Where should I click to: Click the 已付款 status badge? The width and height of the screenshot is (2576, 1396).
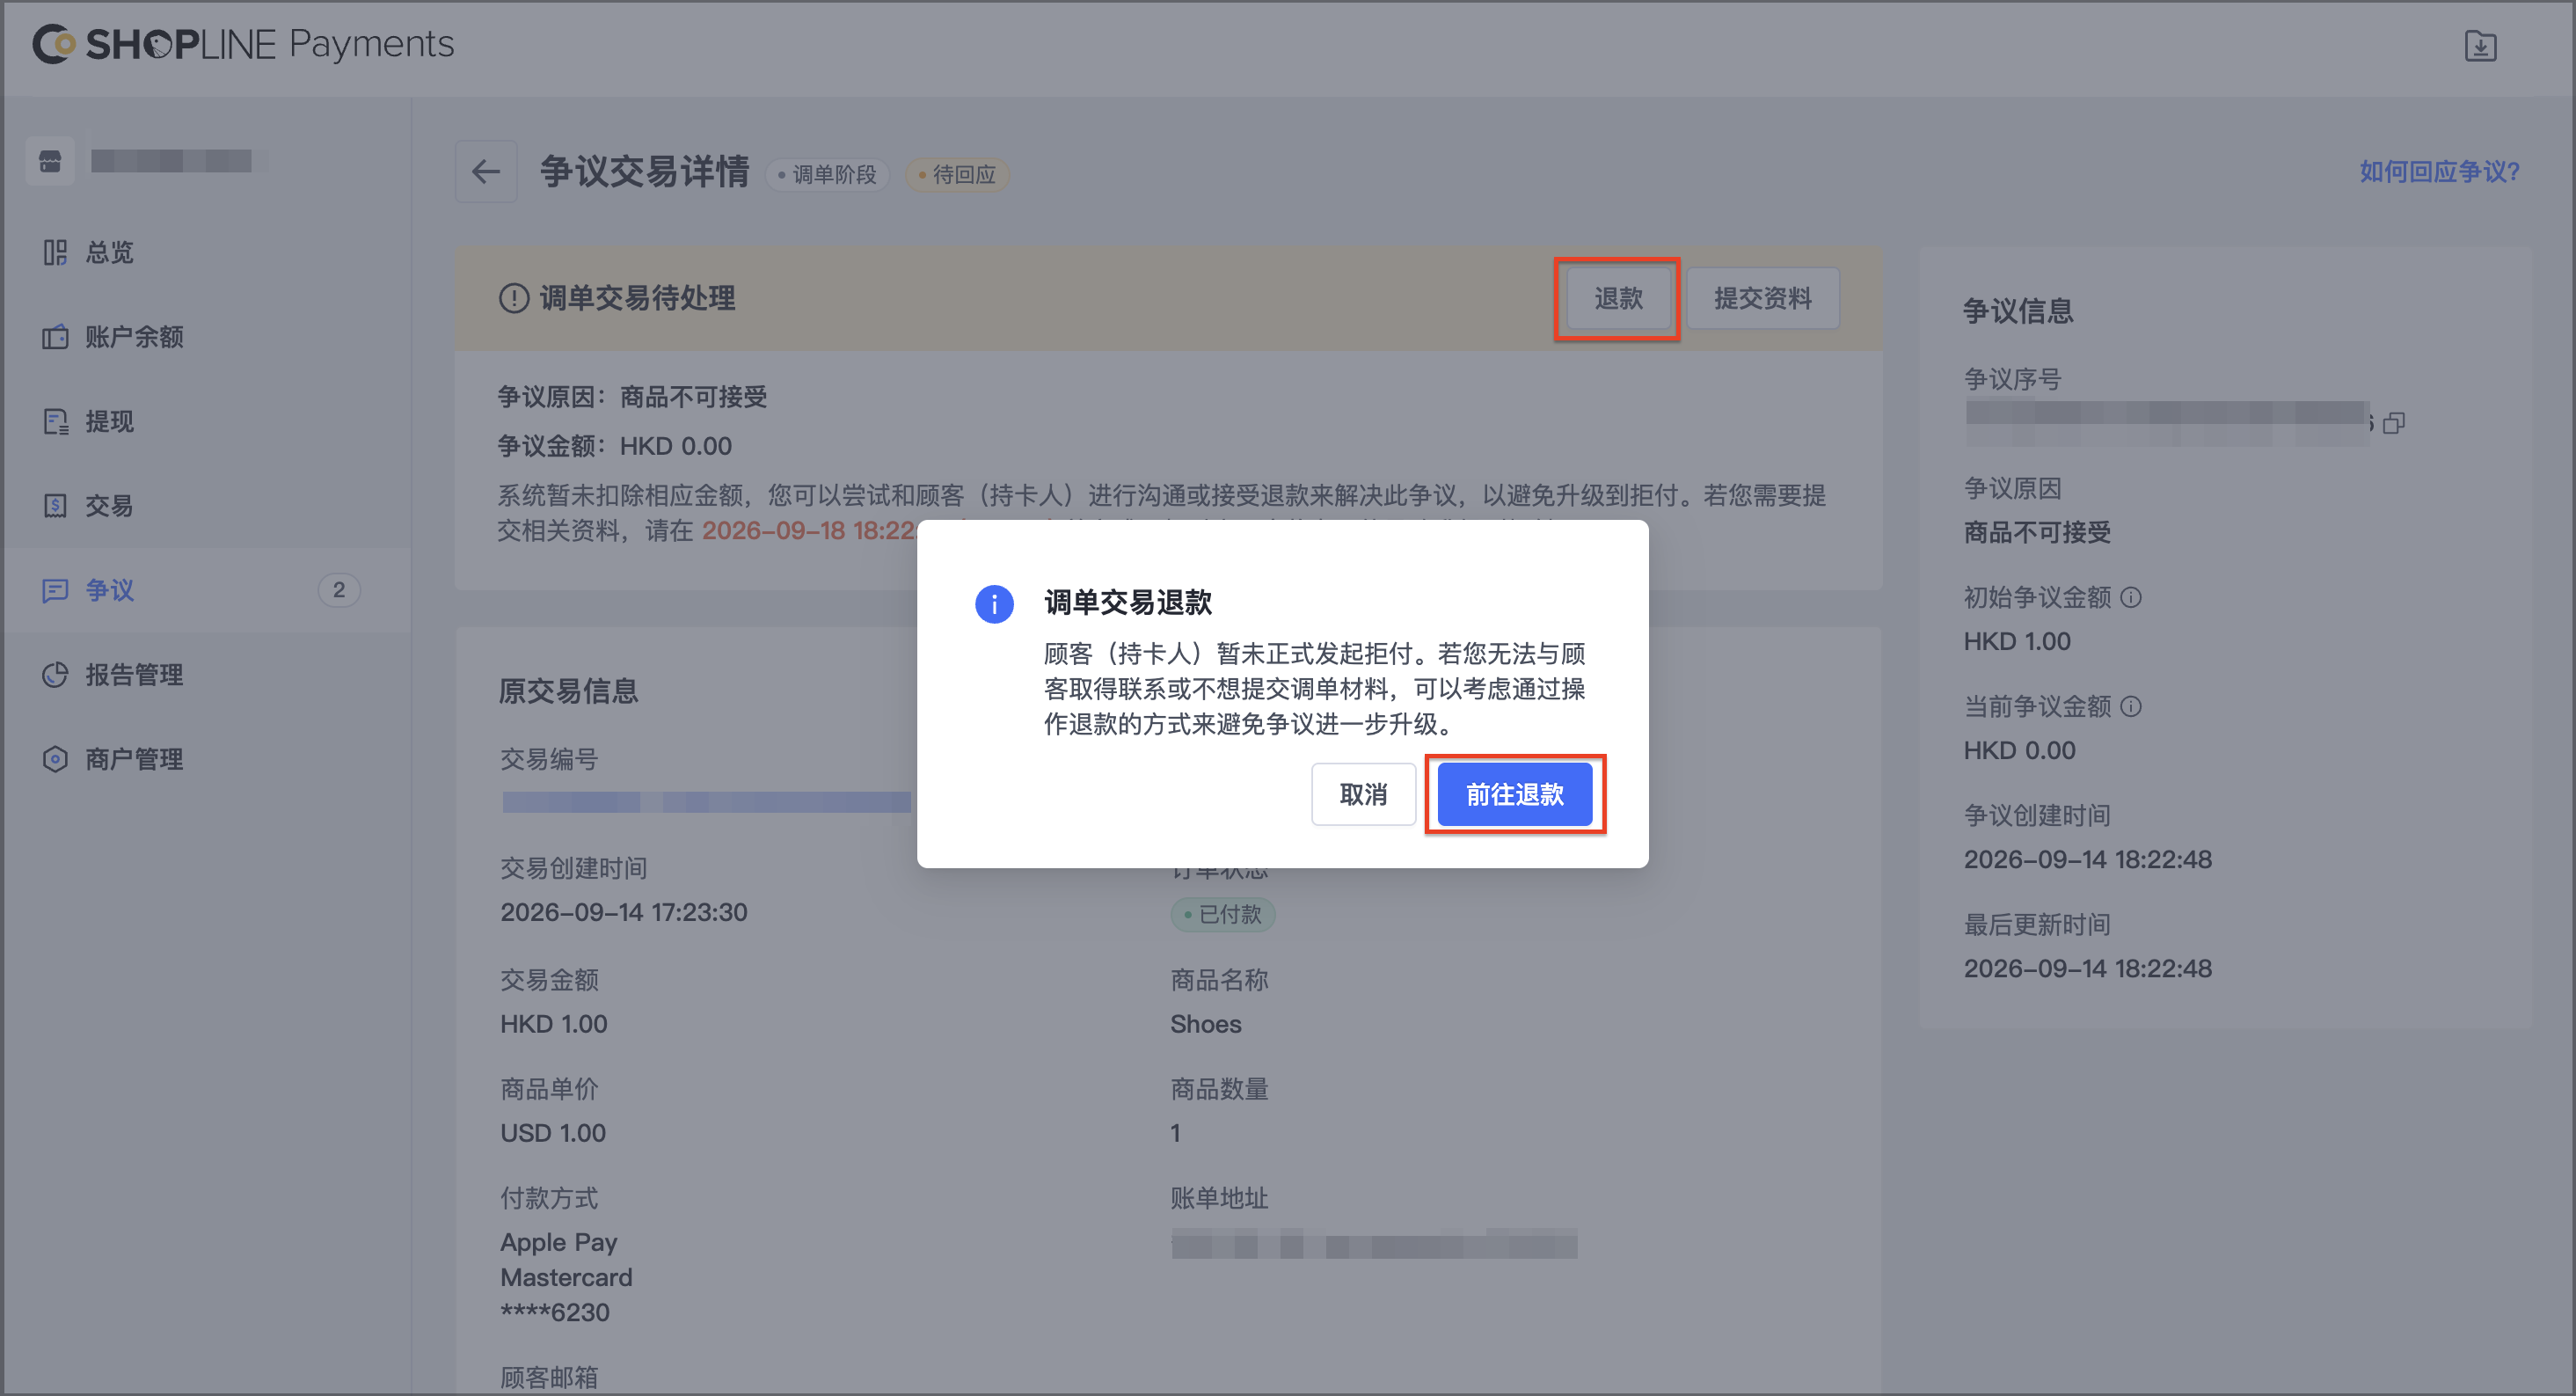coord(1222,914)
